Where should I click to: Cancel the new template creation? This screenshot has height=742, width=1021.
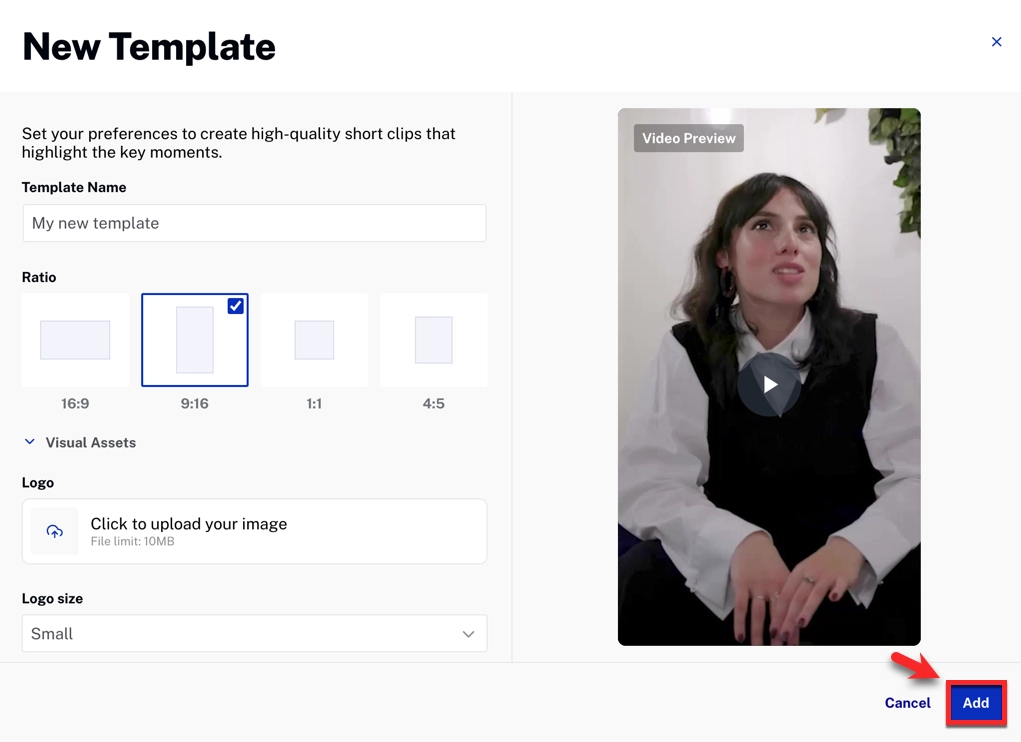pos(907,703)
